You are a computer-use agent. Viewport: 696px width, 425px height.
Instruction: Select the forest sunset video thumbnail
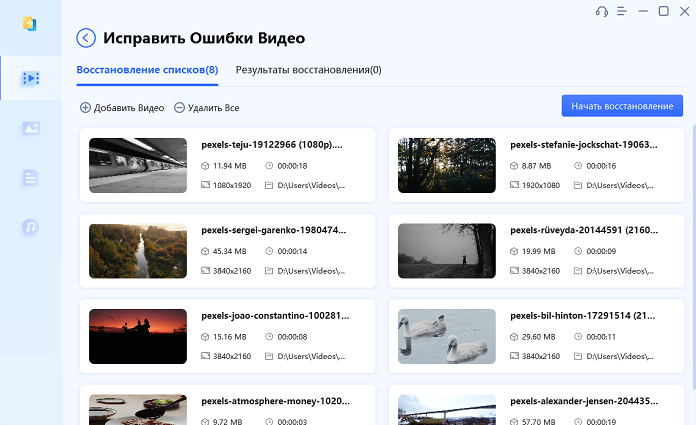click(x=447, y=165)
